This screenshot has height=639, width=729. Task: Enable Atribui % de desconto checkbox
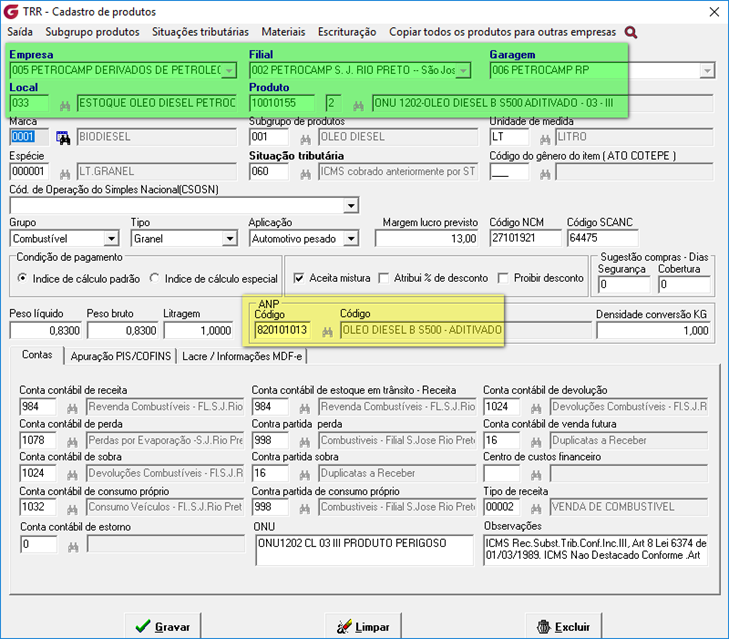tap(384, 278)
